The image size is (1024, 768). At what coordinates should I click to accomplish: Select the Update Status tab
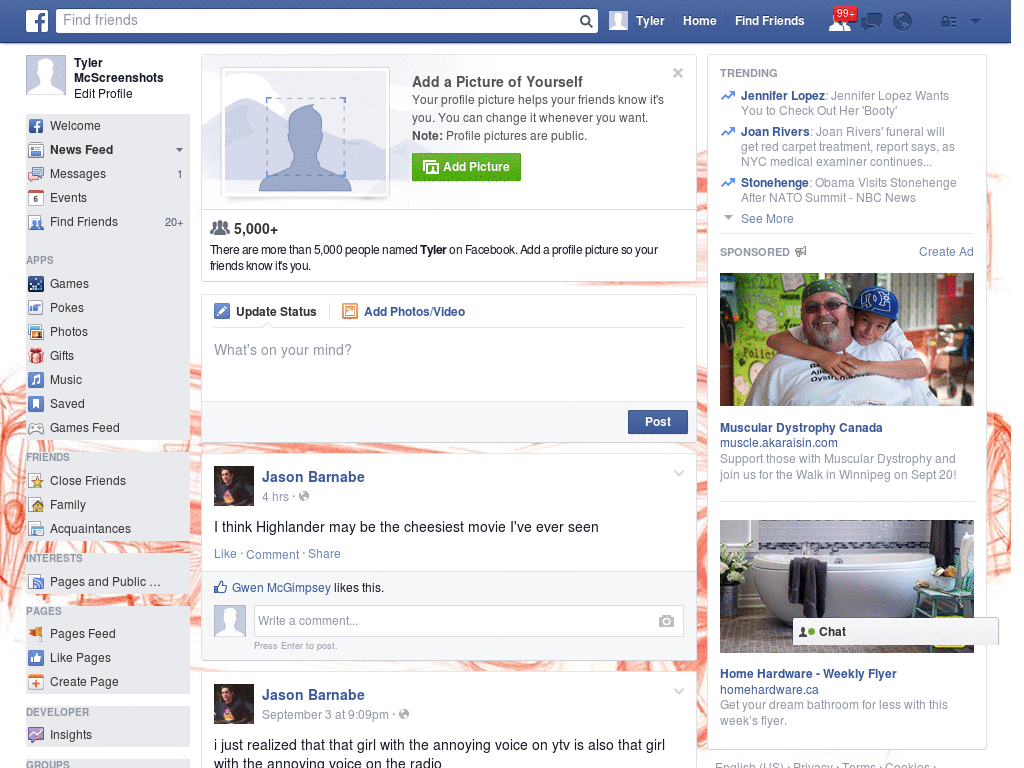tap(265, 312)
